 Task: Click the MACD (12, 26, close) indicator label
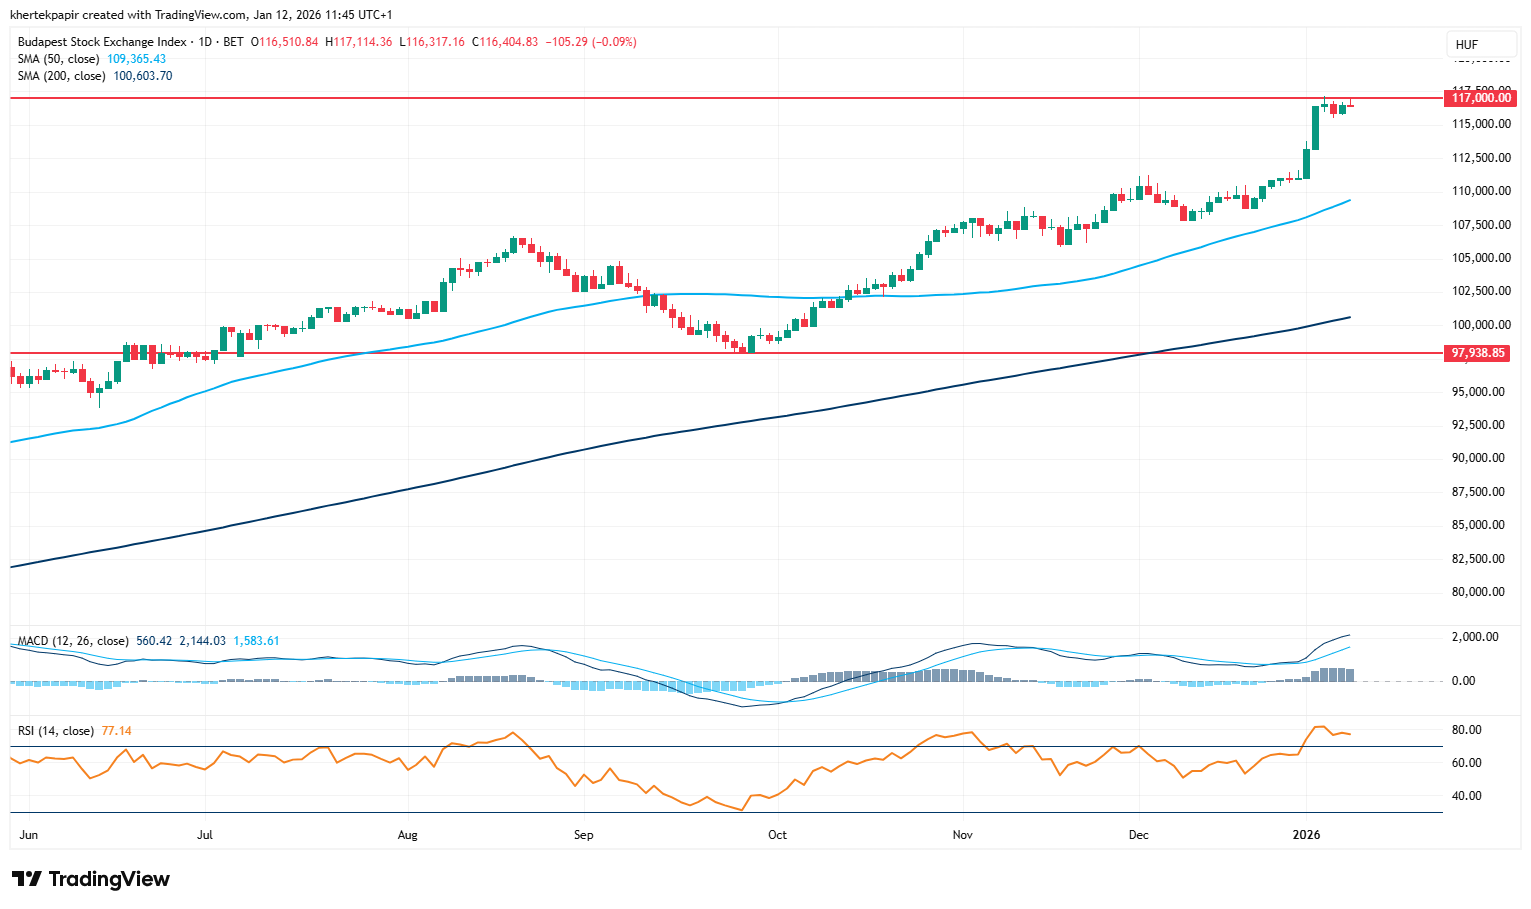[73, 641]
